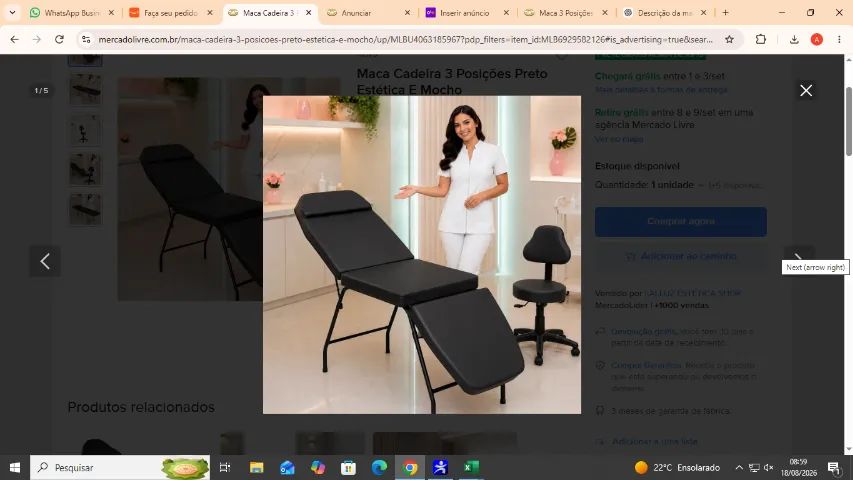
Task: Click the 1 / 5 image counter
Action: pyautogui.click(x=41, y=90)
